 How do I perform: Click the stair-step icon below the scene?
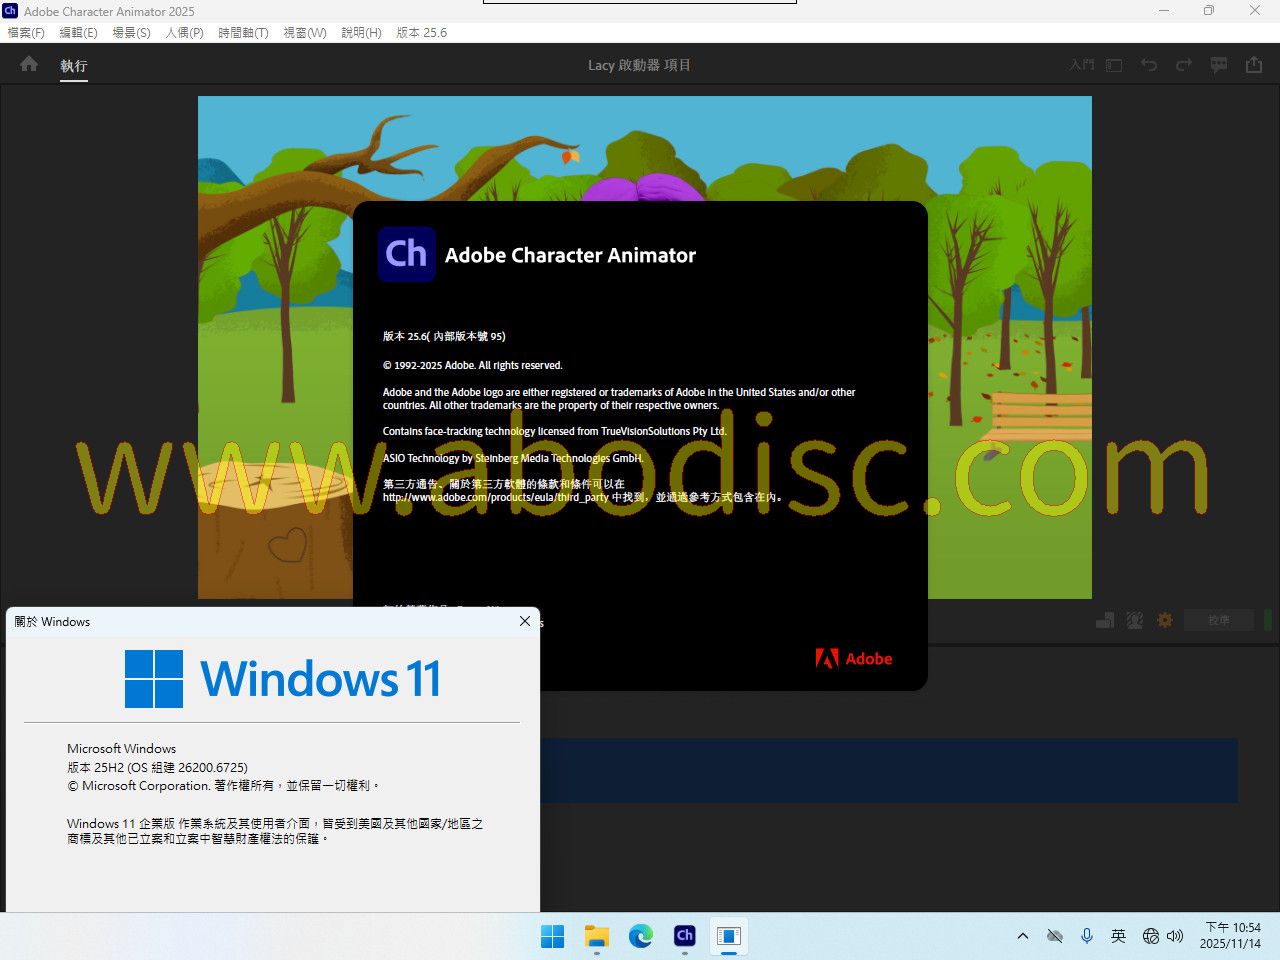pos(1105,620)
